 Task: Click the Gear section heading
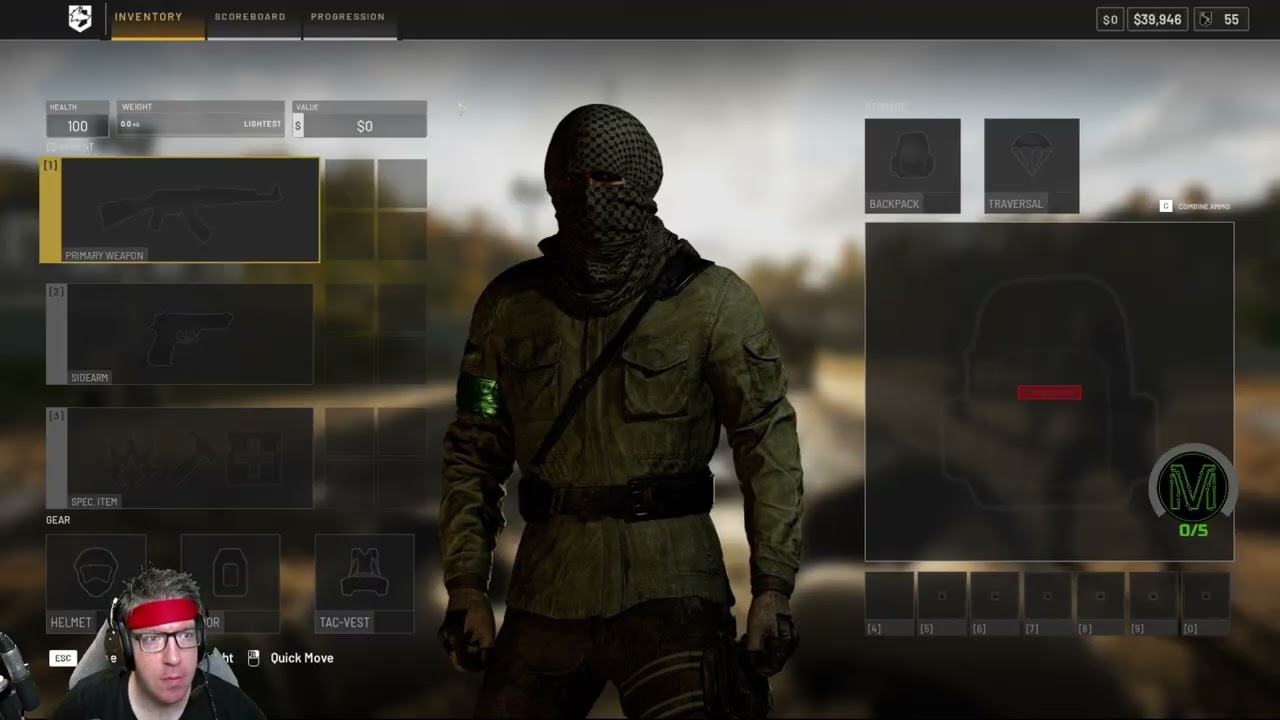point(58,520)
